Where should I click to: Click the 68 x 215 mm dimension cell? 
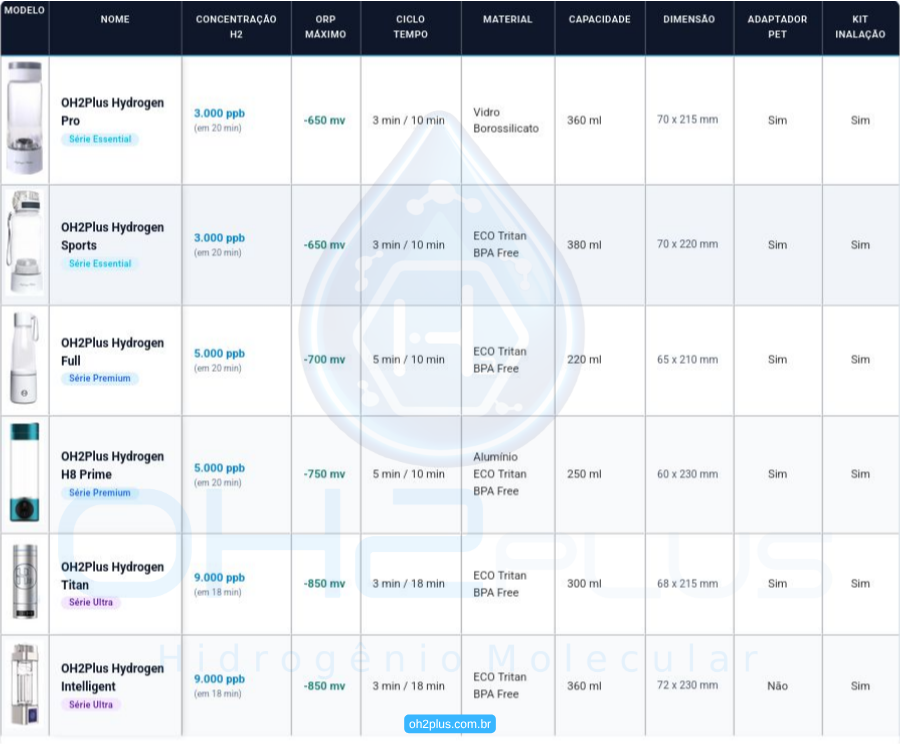688,584
